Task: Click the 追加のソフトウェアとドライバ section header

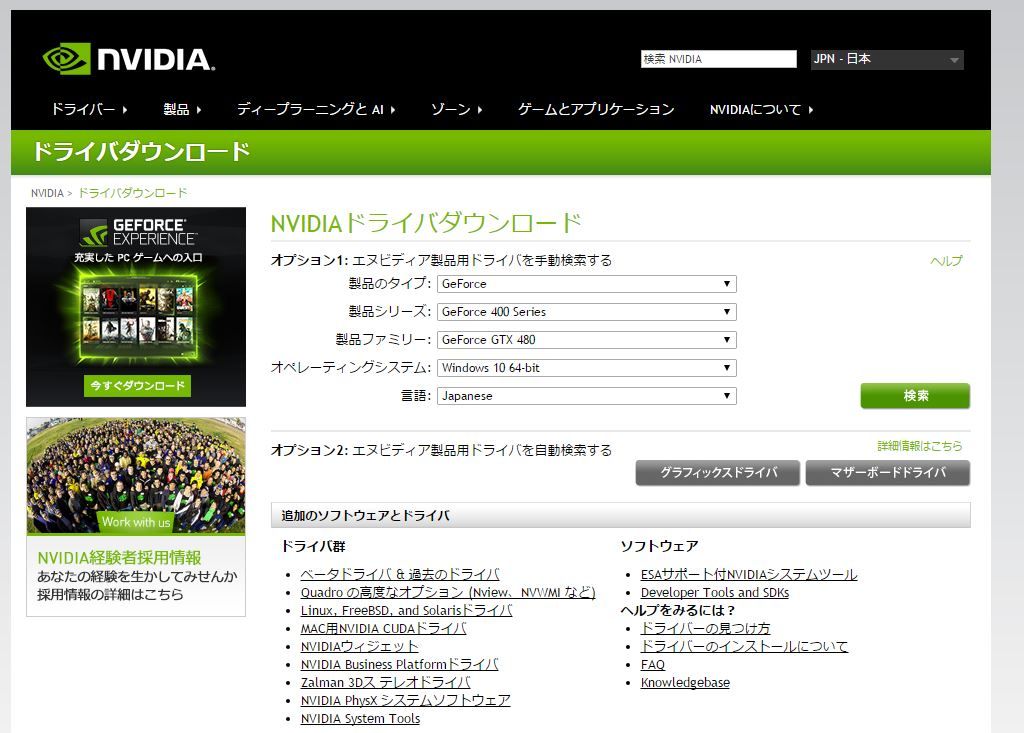Action: tap(620, 515)
